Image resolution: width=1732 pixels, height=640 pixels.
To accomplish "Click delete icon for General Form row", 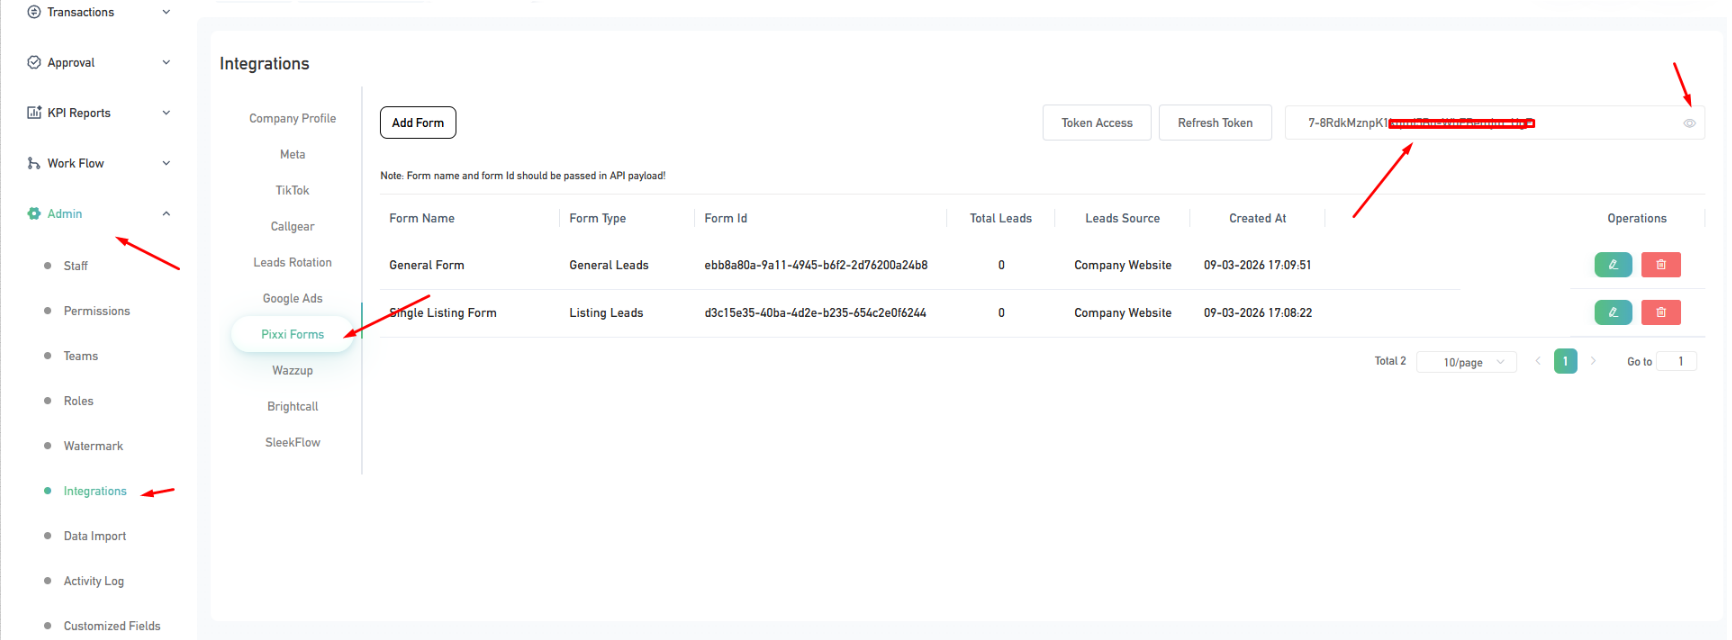I will coord(1660,265).
